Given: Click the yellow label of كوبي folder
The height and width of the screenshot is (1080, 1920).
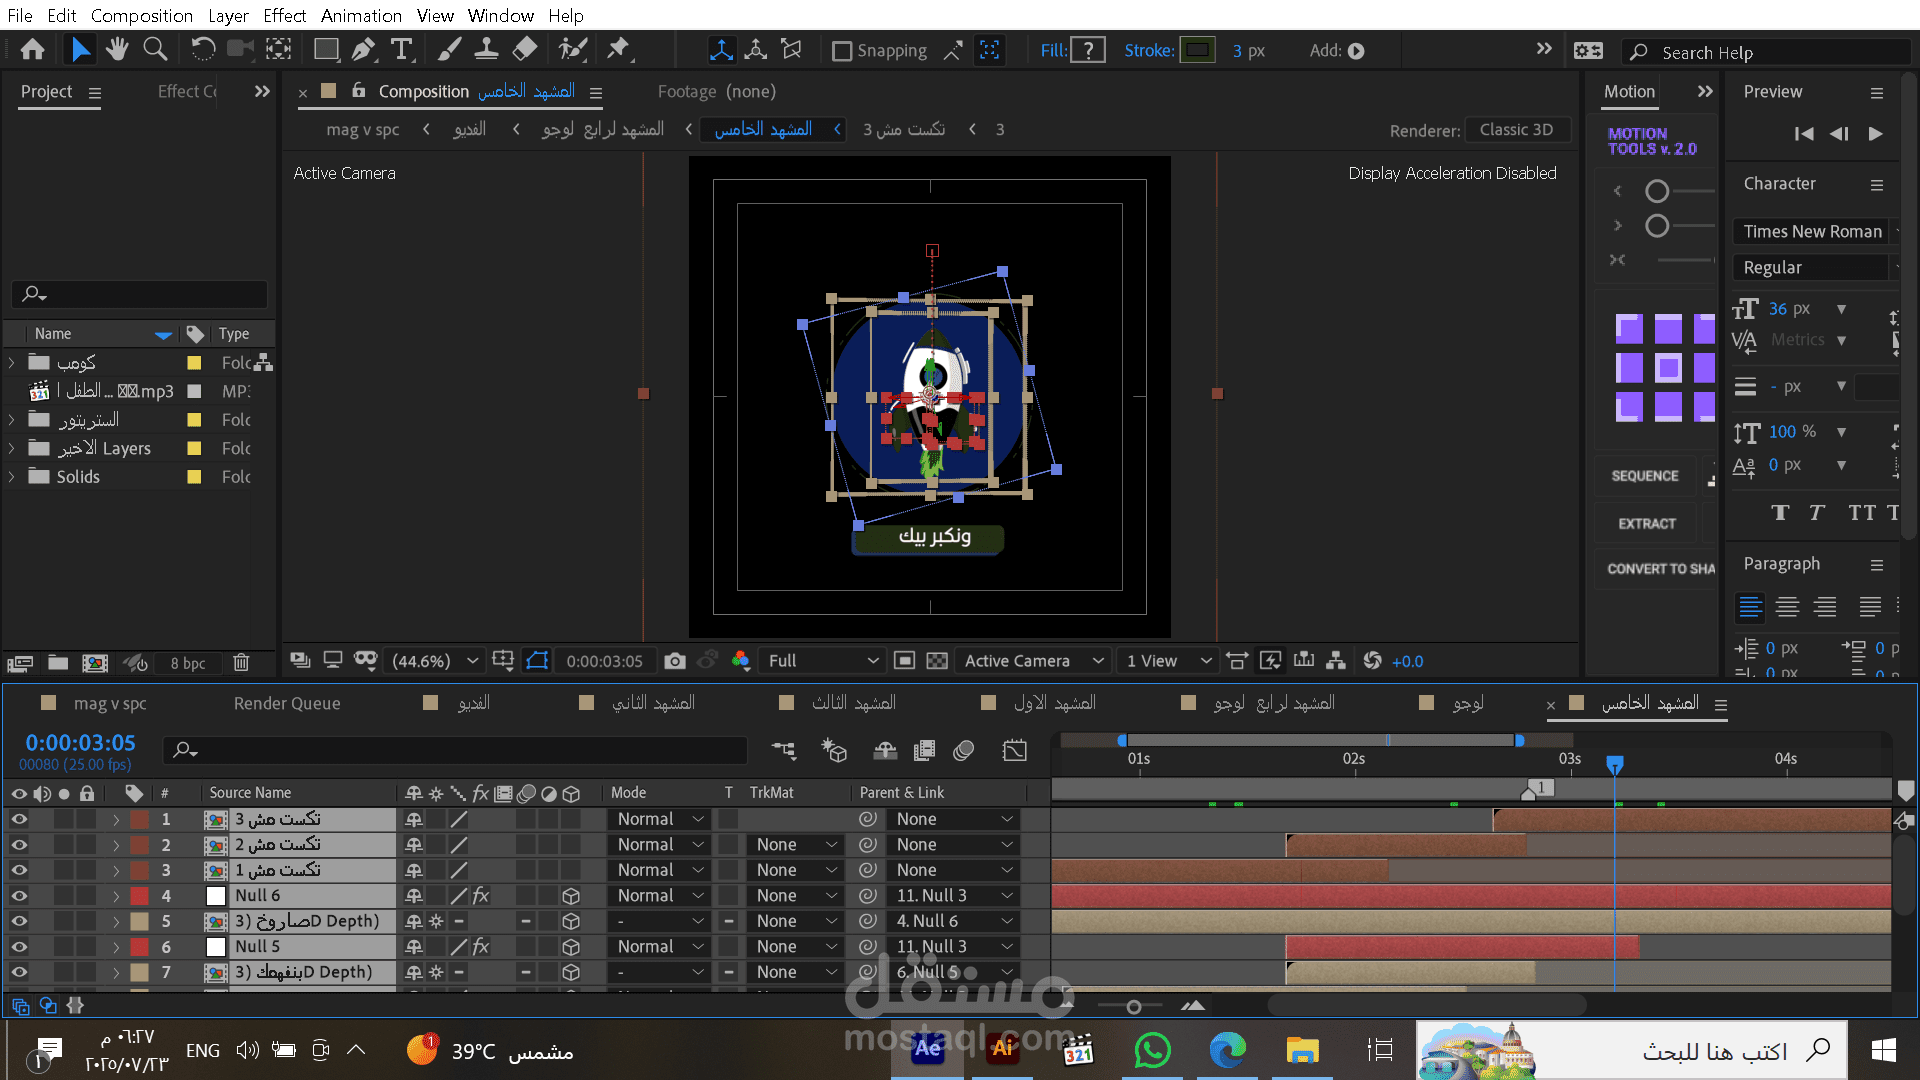Looking at the screenshot, I should [x=194, y=363].
